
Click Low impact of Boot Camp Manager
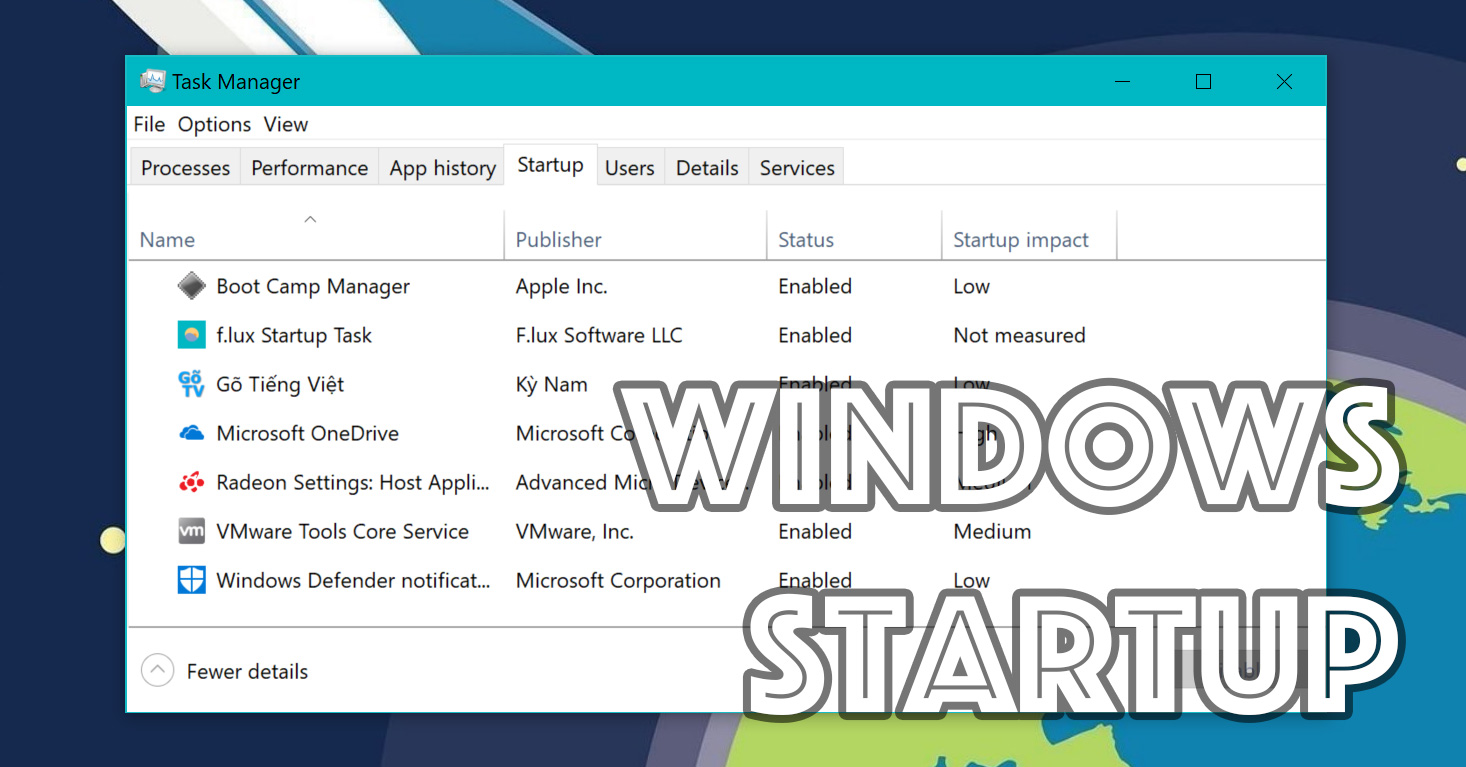(971, 286)
